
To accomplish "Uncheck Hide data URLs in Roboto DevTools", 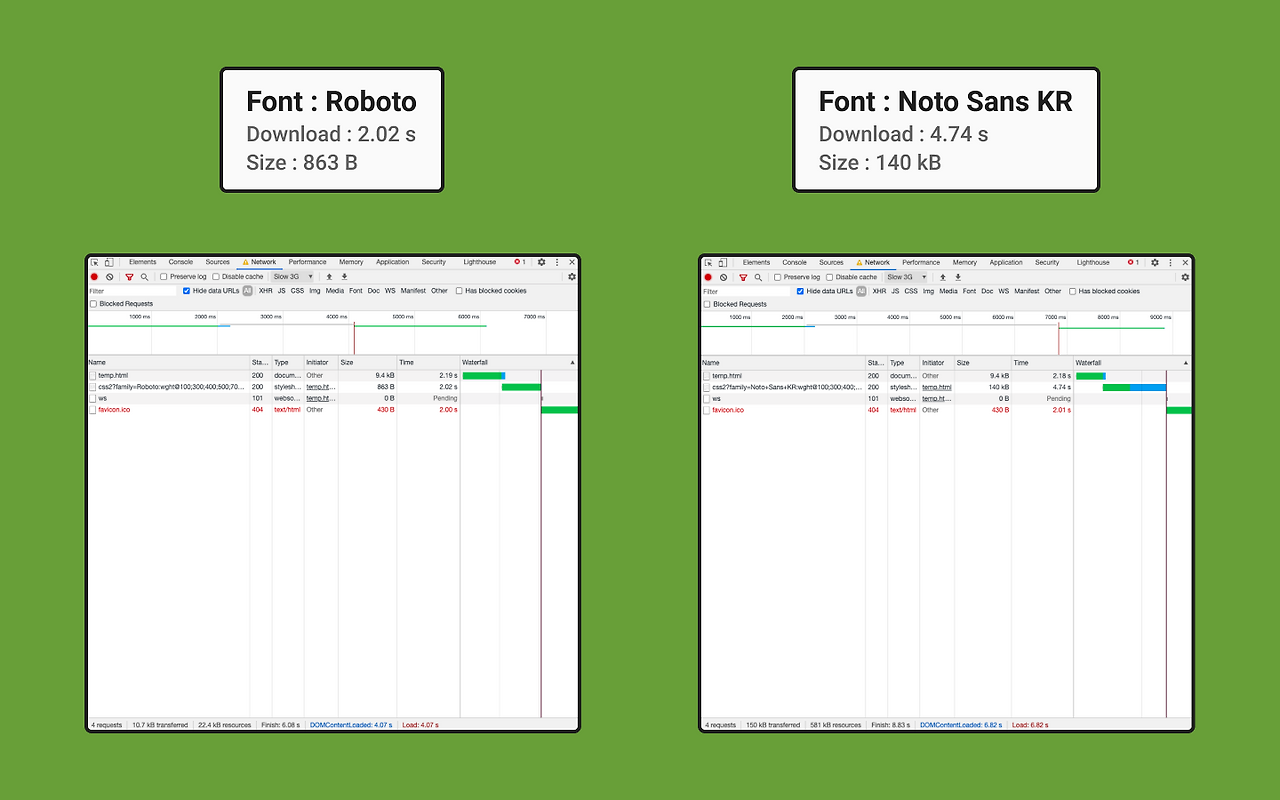I will (187, 291).
